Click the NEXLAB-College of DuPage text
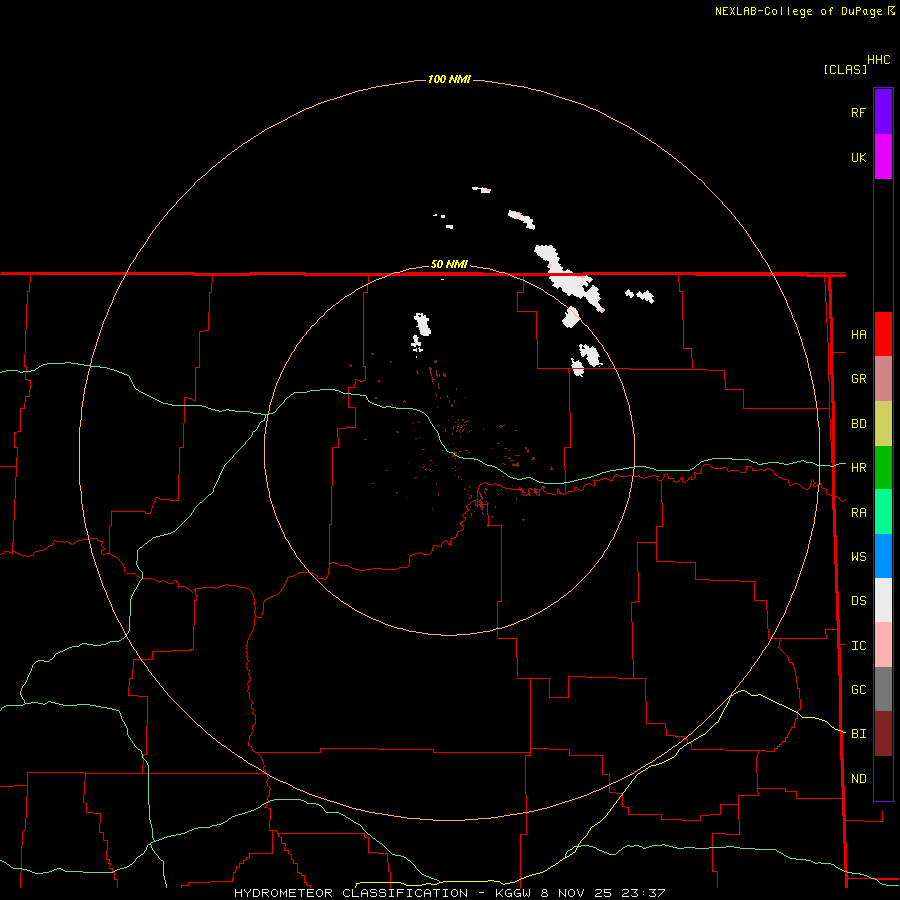 (x=798, y=11)
